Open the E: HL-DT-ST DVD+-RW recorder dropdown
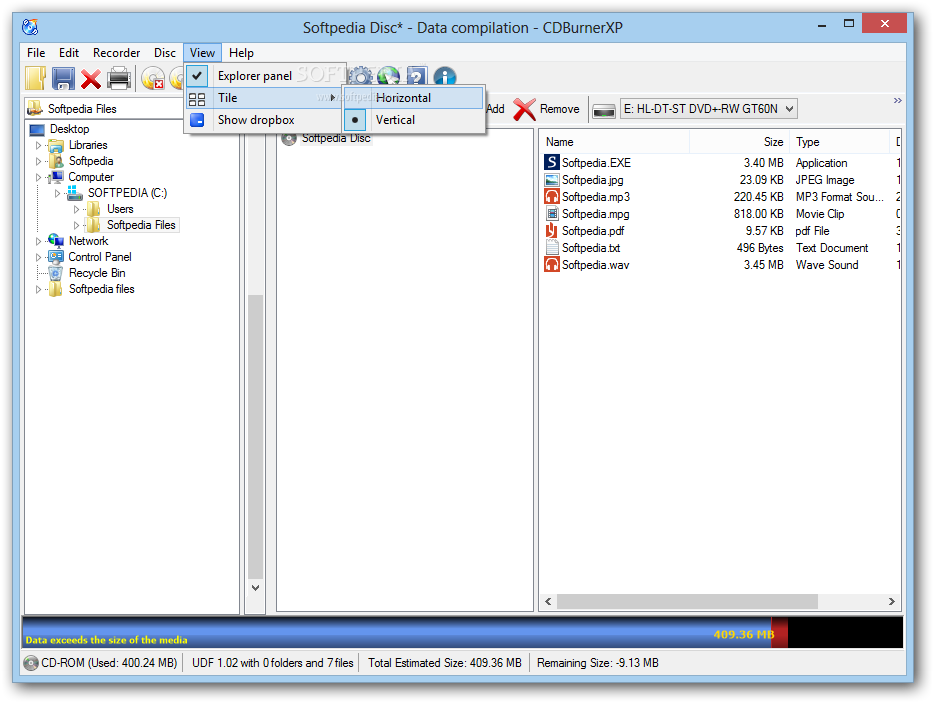 coord(708,109)
